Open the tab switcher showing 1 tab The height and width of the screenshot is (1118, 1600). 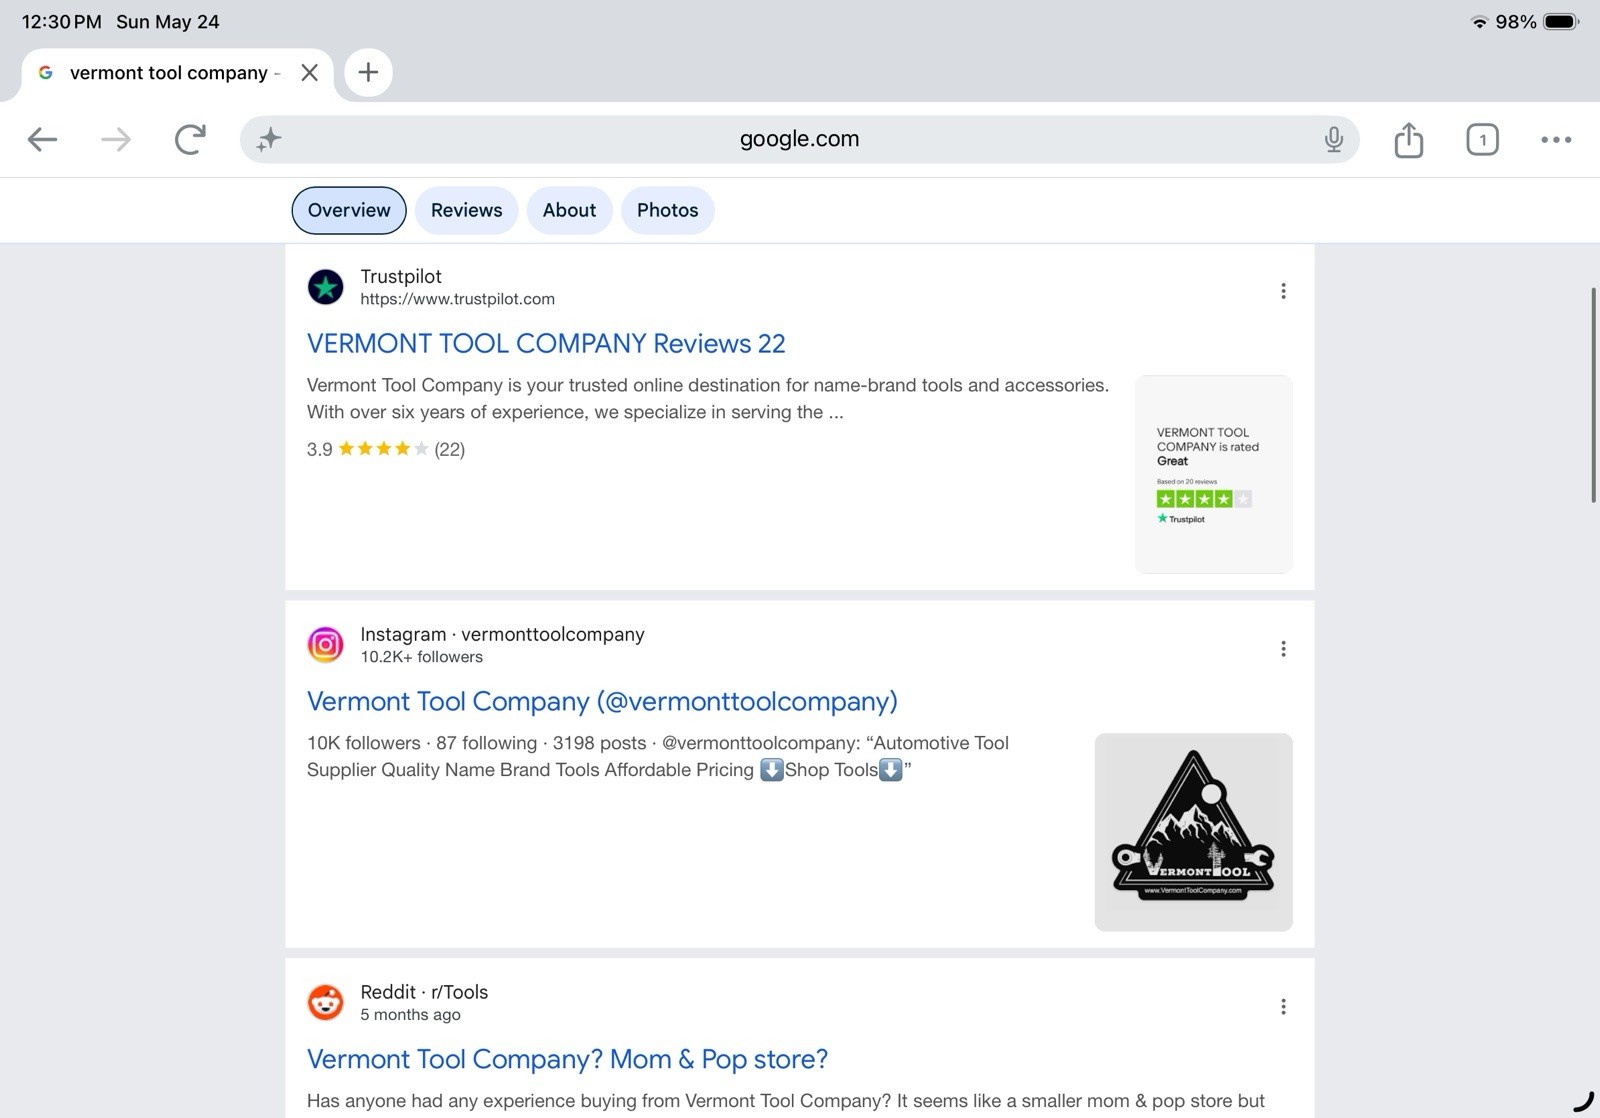(x=1482, y=139)
